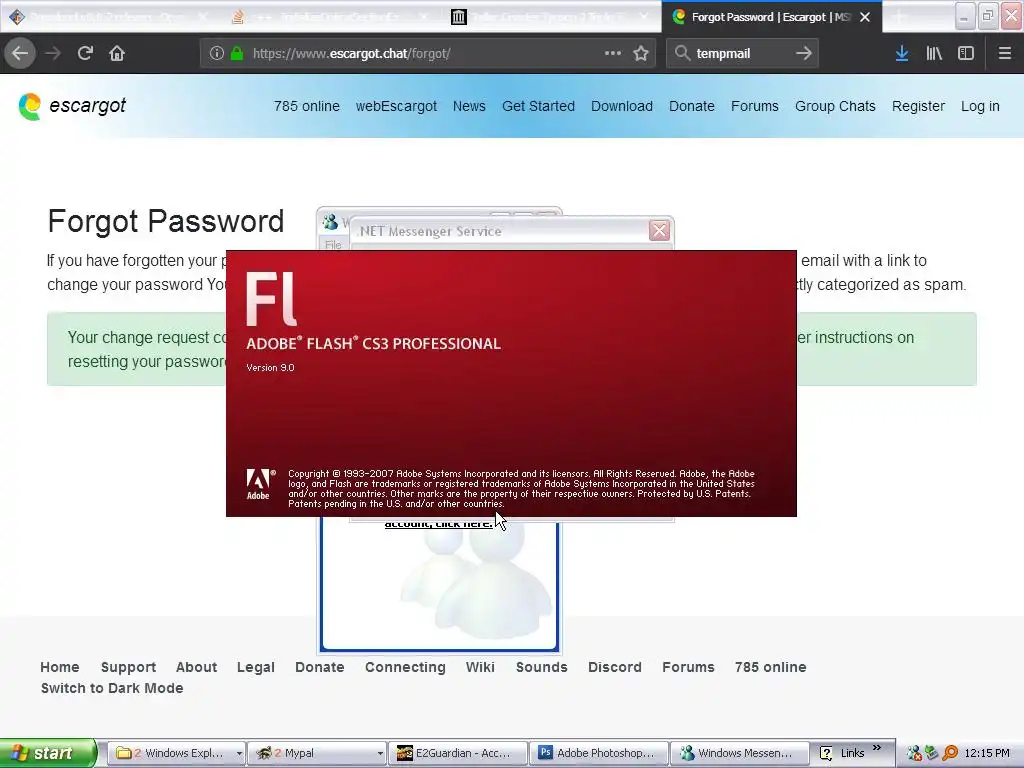
Task: Switch to Windows Messenger taskbar button
Action: pyautogui.click(x=740, y=753)
